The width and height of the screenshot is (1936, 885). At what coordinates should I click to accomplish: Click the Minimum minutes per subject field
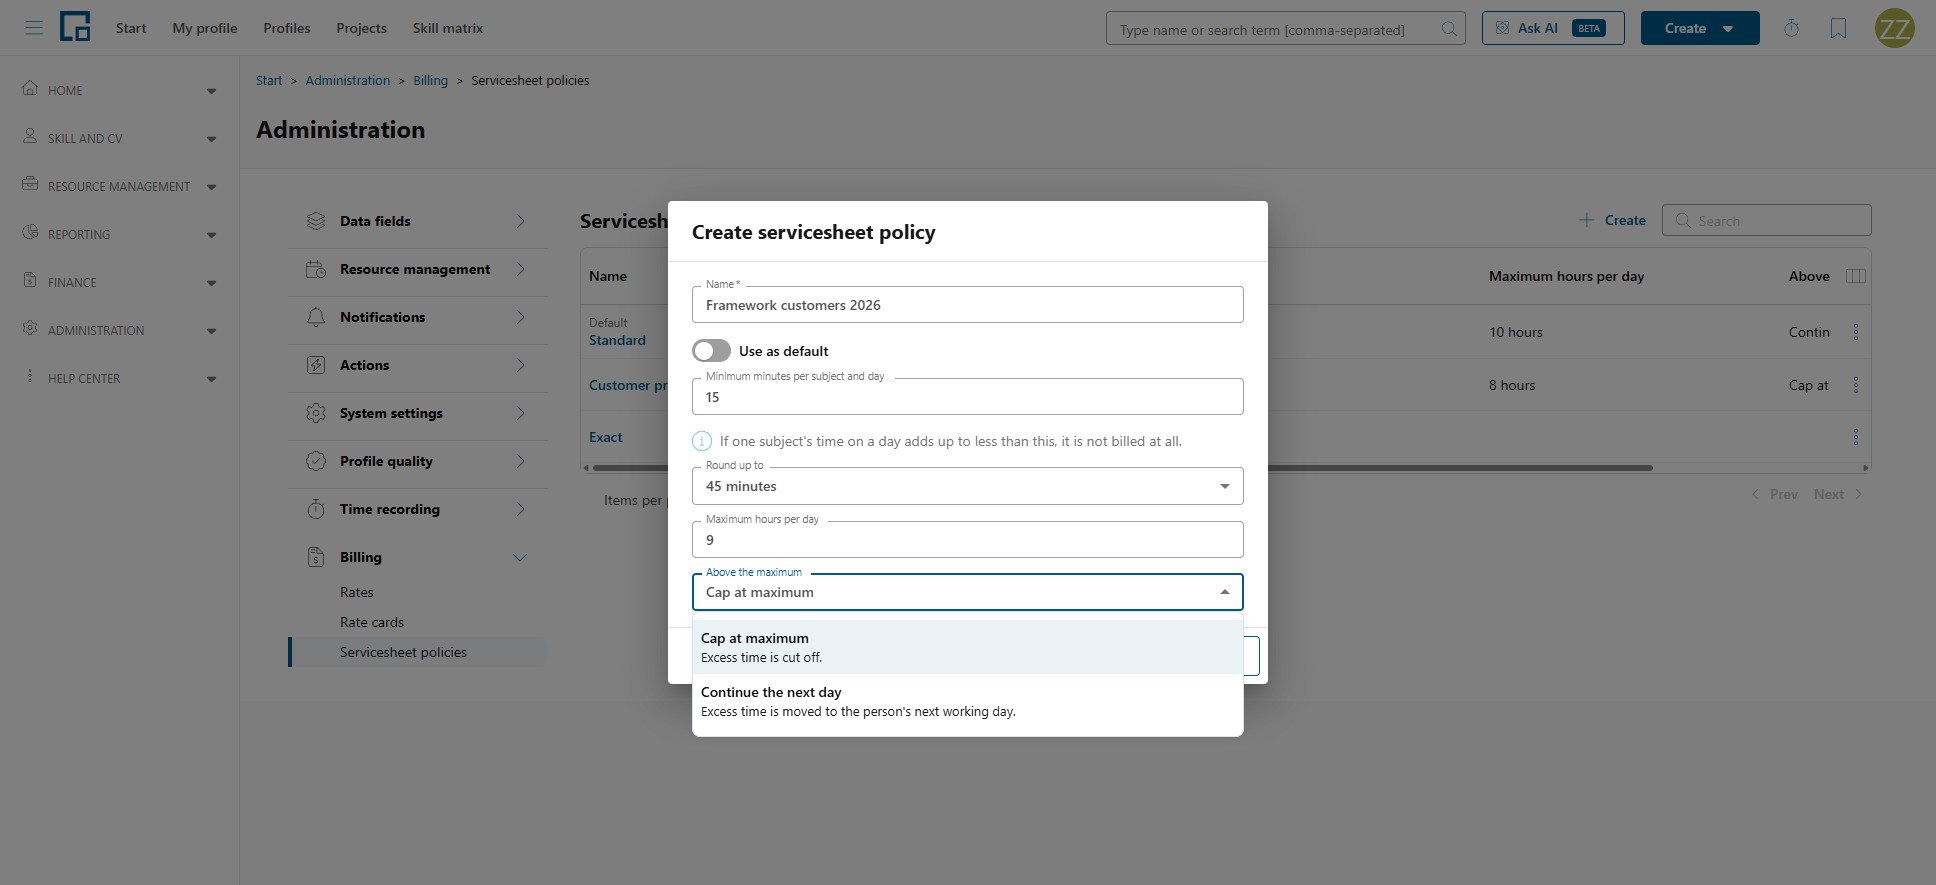tap(968, 396)
